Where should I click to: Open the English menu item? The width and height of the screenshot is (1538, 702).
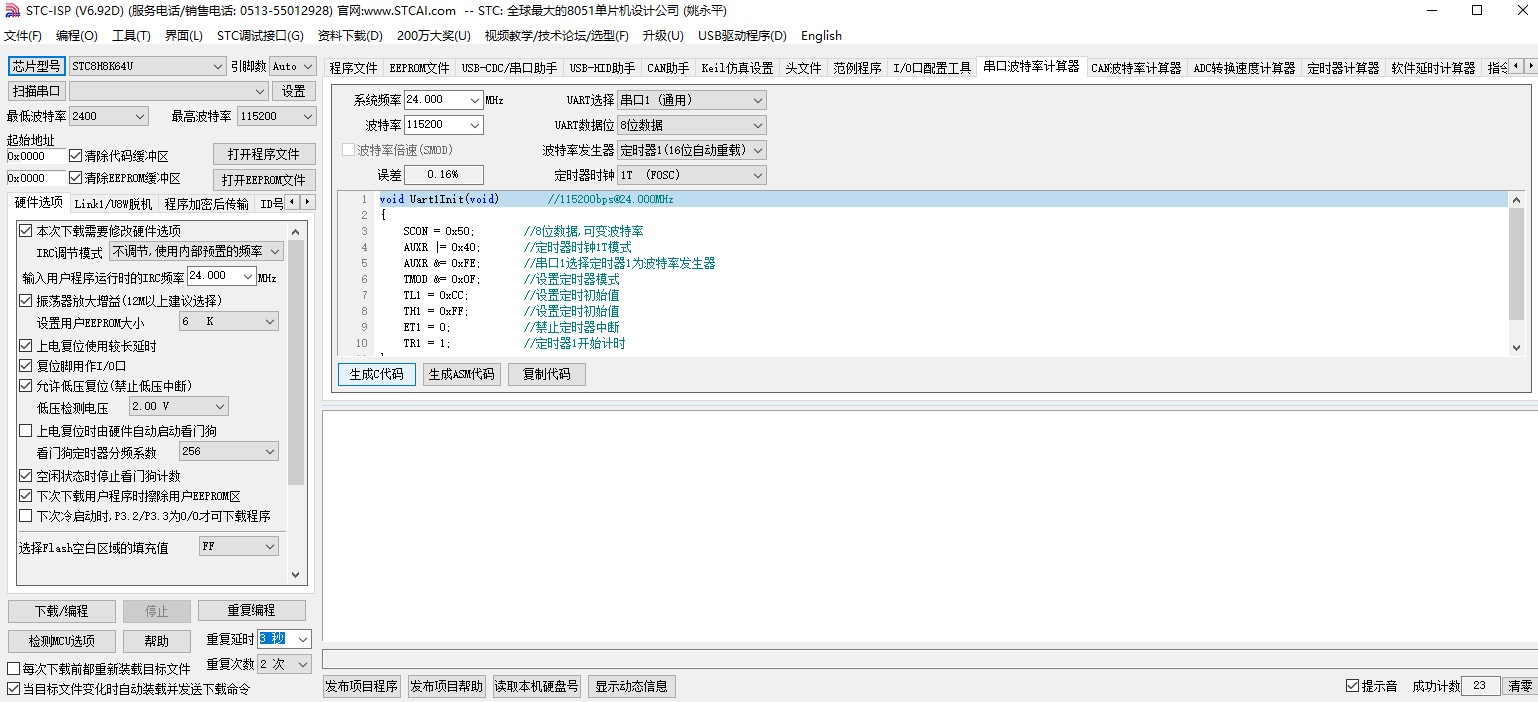point(821,36)
